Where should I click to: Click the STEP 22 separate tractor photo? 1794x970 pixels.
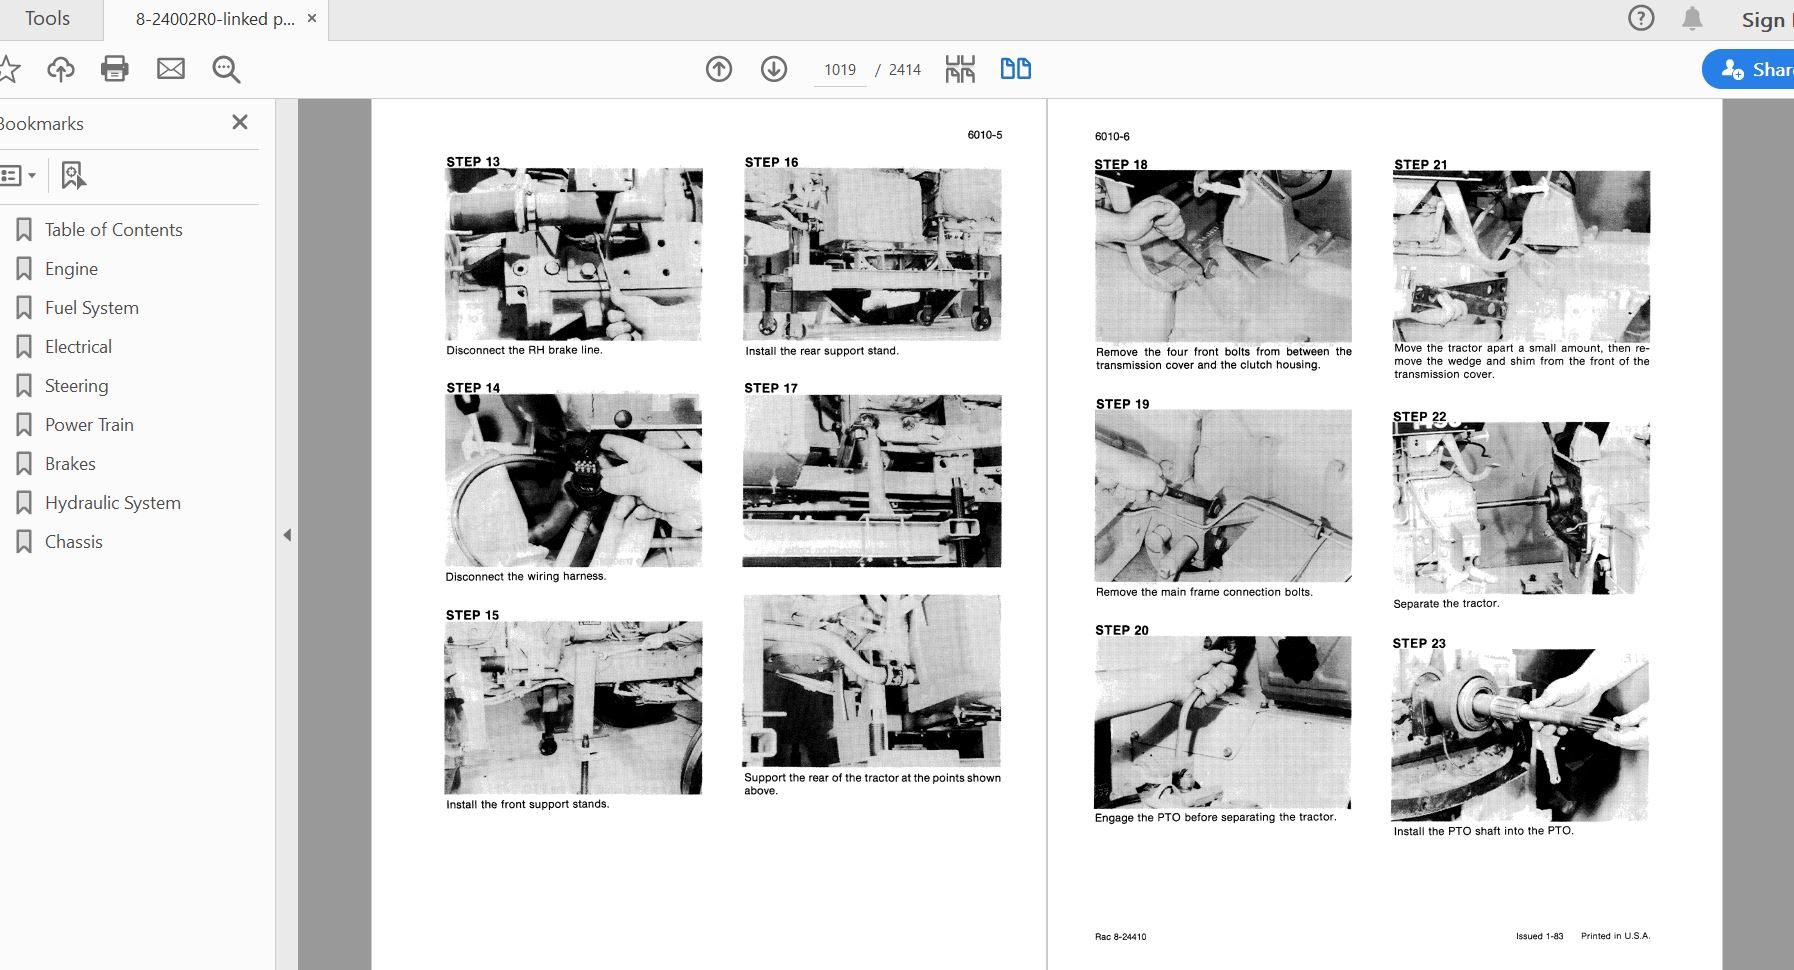pyautogui.click(x=1521, y=509)
